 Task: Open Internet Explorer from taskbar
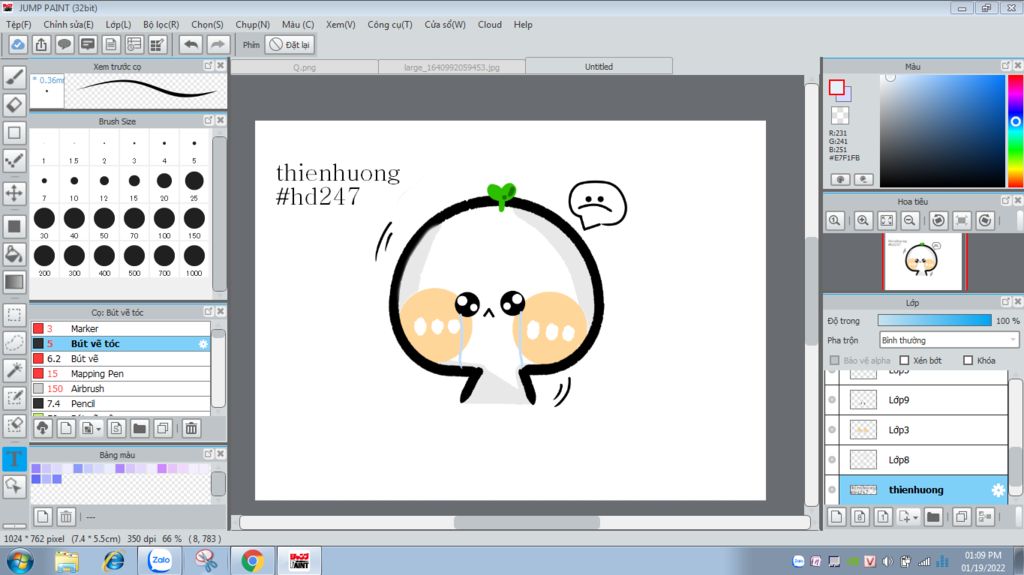tap(114, 561)
